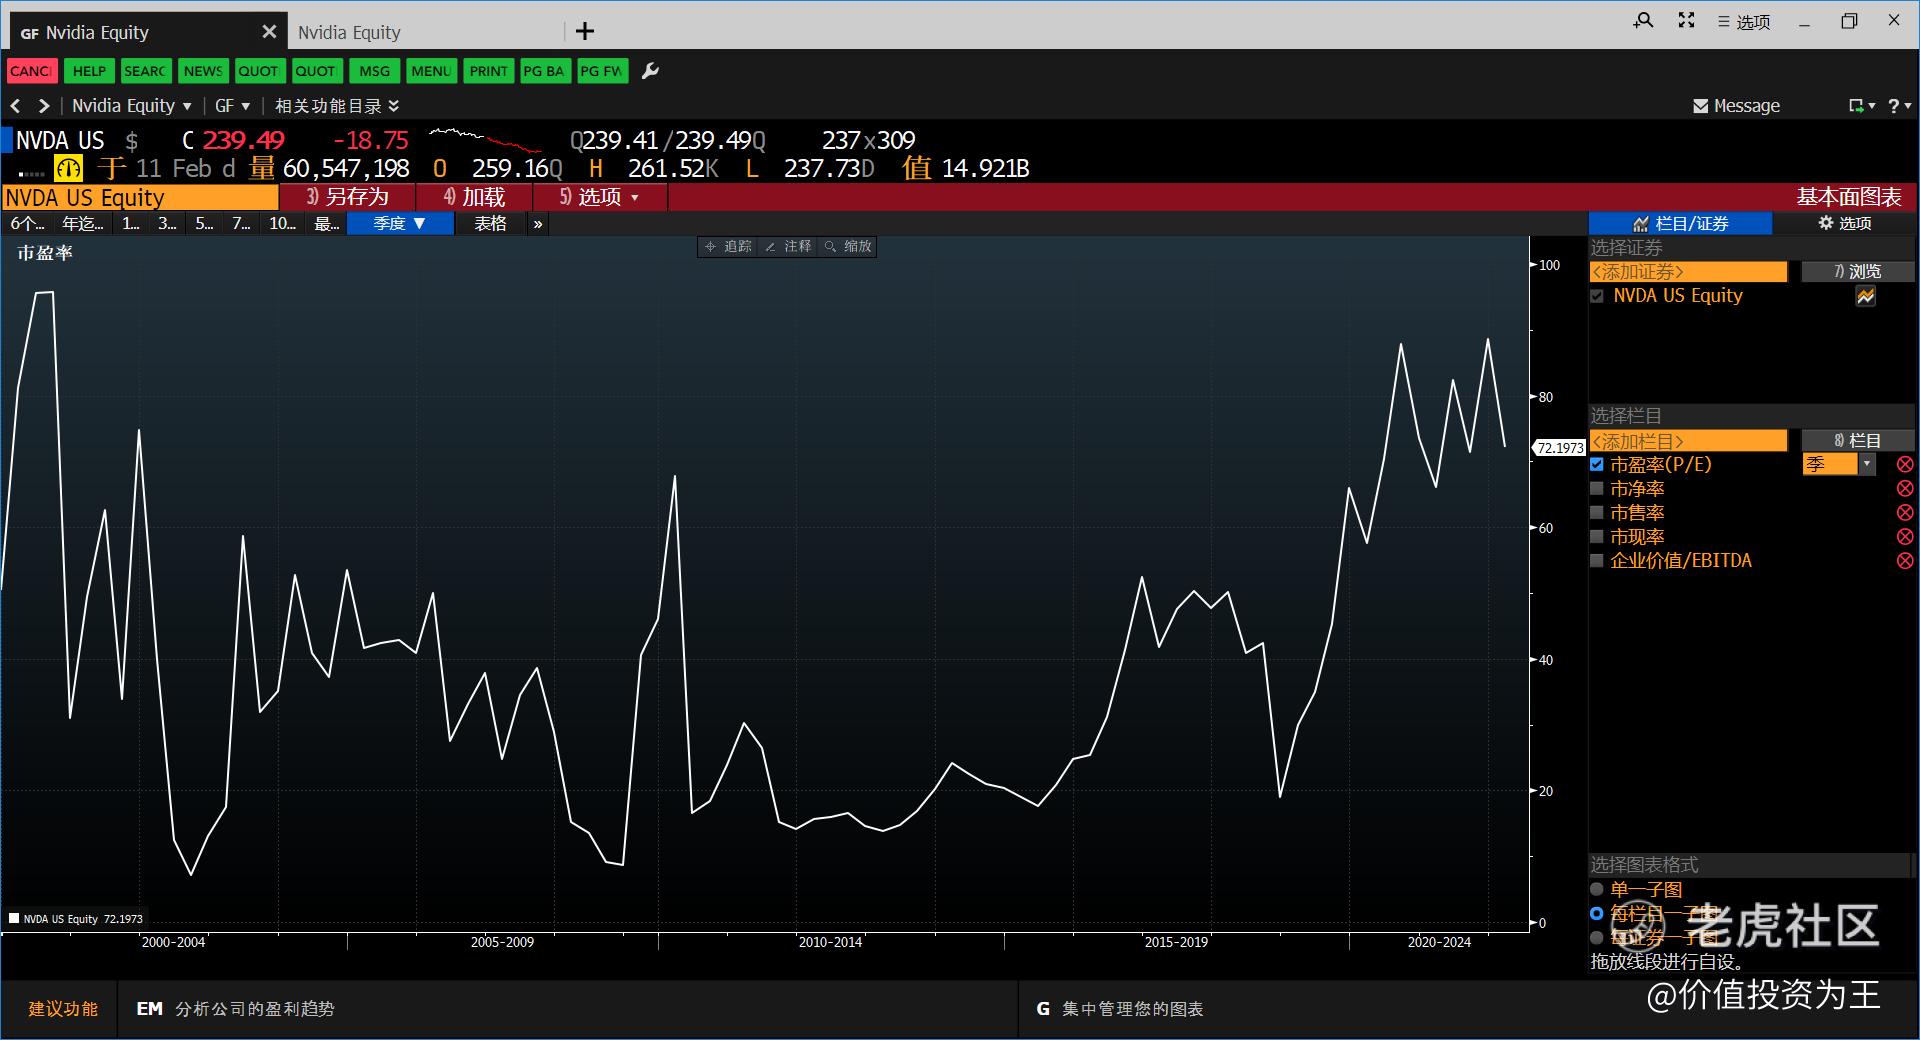The width and height of the screenshot is (1920, 1040).
Task: Click the MENU function key
Action: pyautogui.click(x=431, y=71)
